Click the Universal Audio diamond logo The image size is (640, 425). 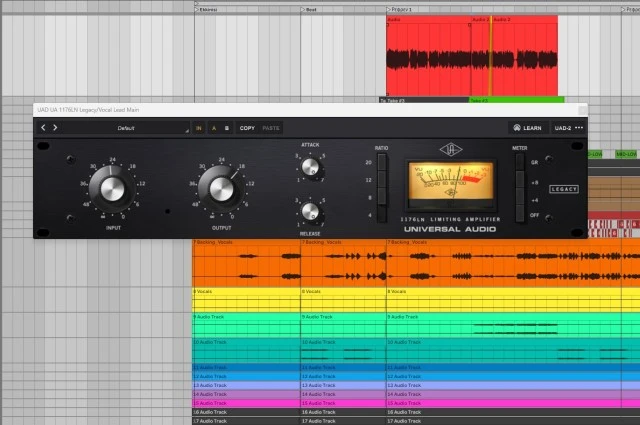(451, 149)
